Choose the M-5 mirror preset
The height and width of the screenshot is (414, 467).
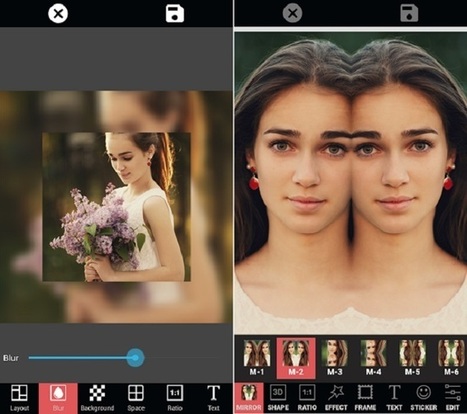tap(412, 358)
